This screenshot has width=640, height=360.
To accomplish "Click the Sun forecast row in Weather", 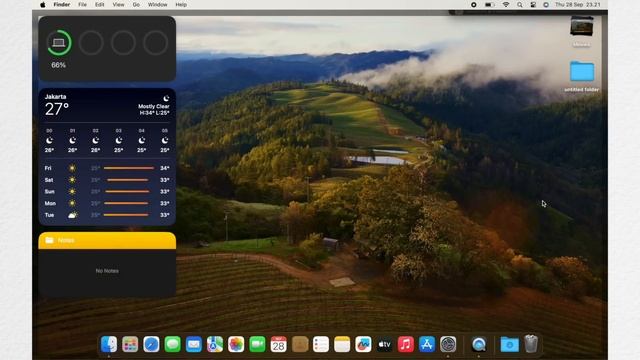I will click(x=107, y=191).
